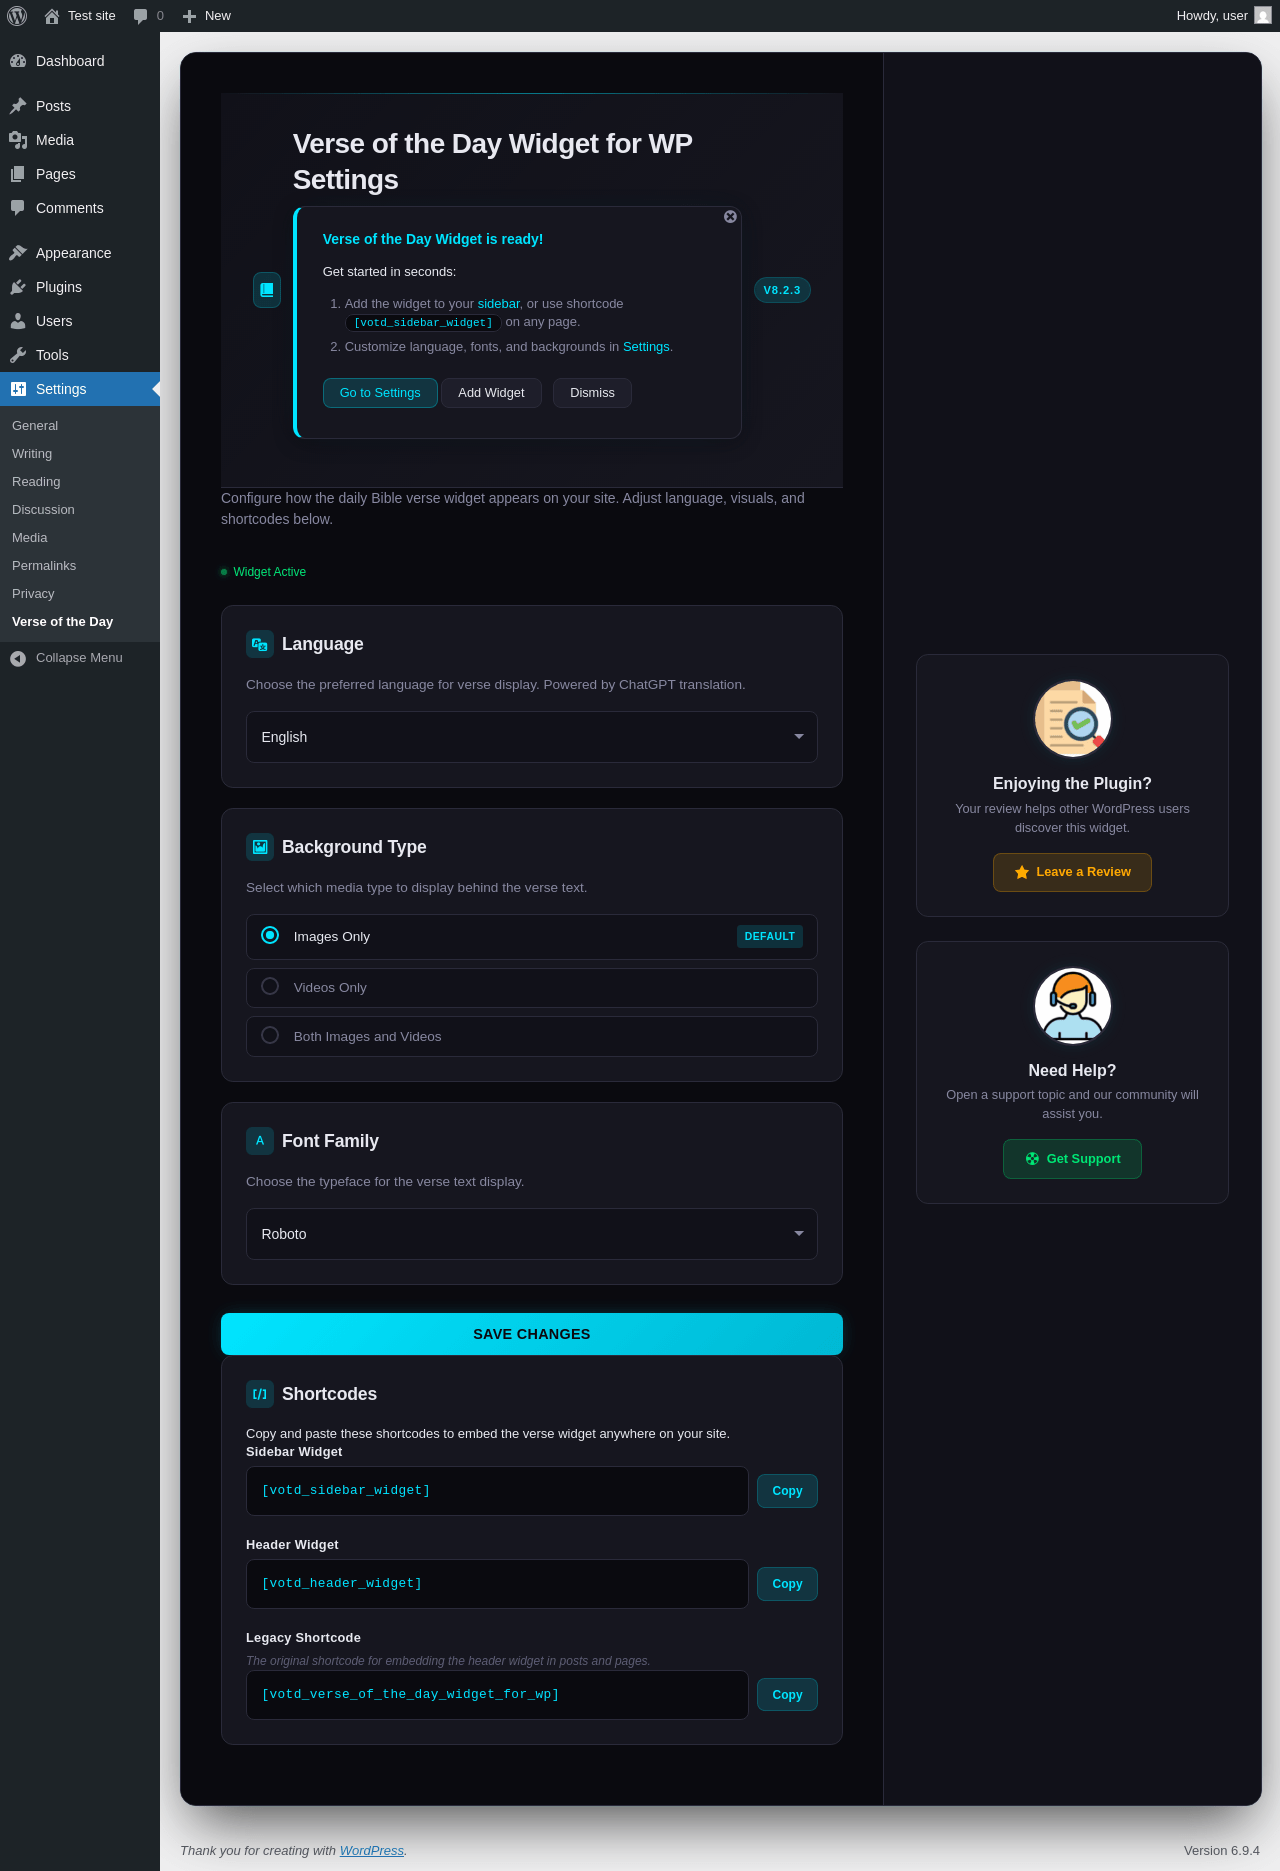
Task: Expand the Roboto font family dropdown
Action: point(532,1234)
